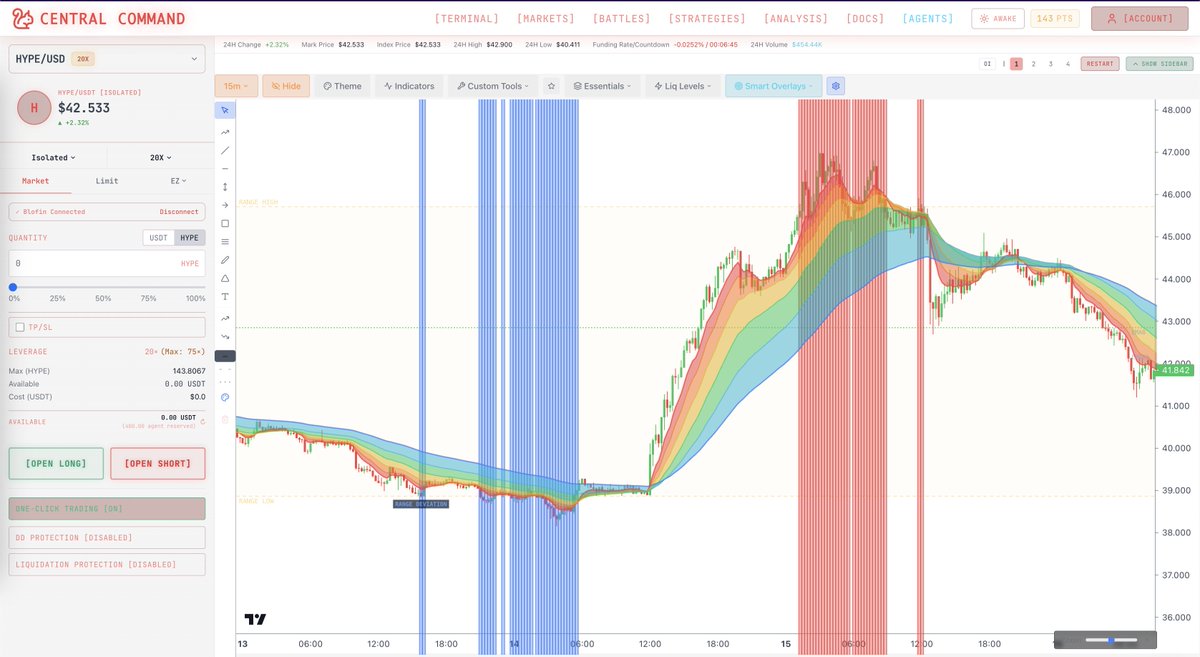This screenshot has width=1200, height=657.
Task: Click the TradingView logo on chart
Action: [x=255, y=619]
